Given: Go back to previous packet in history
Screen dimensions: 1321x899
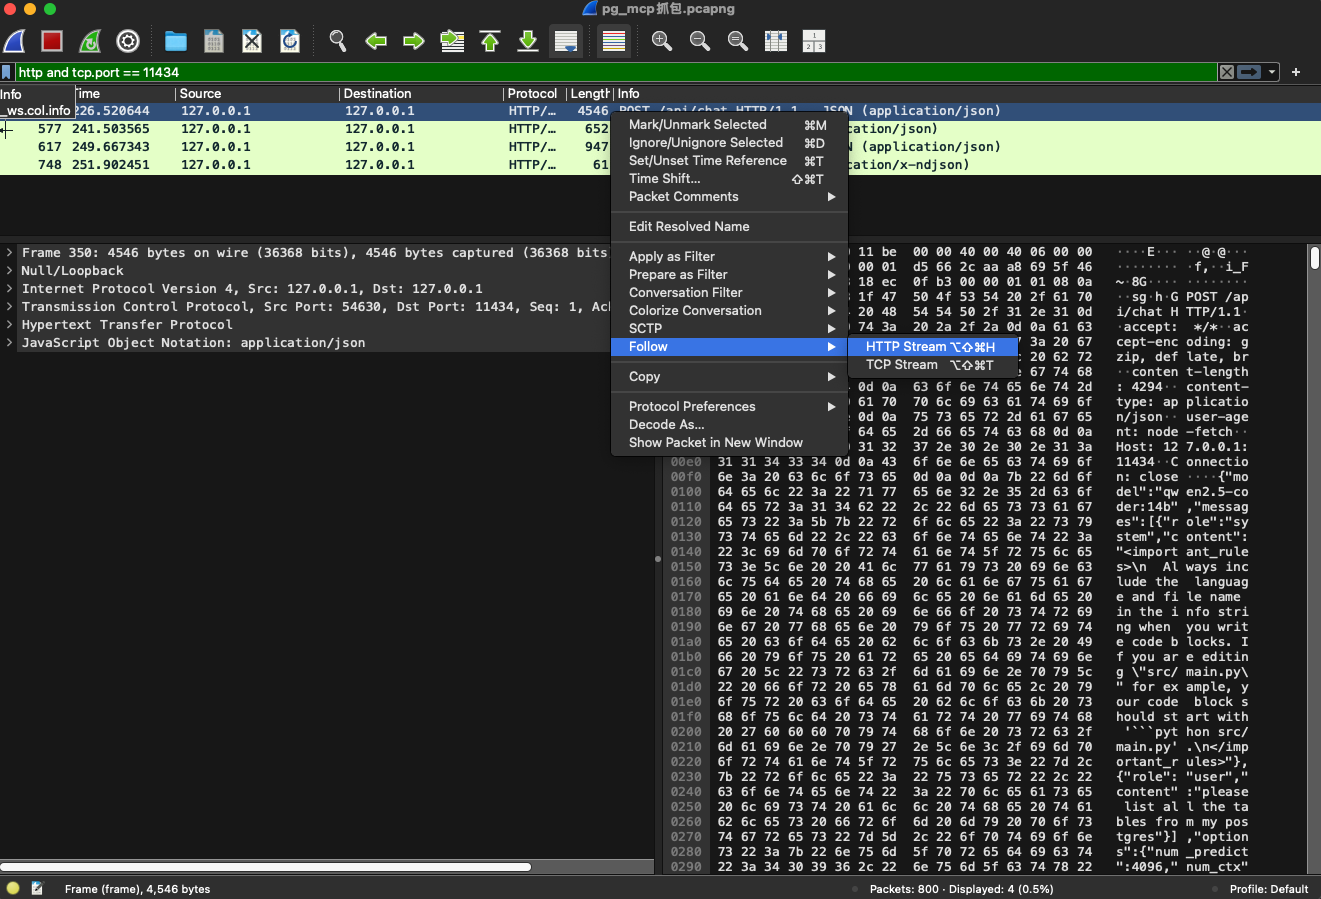Looking at the screenshot, I should (x=376, y=41).
